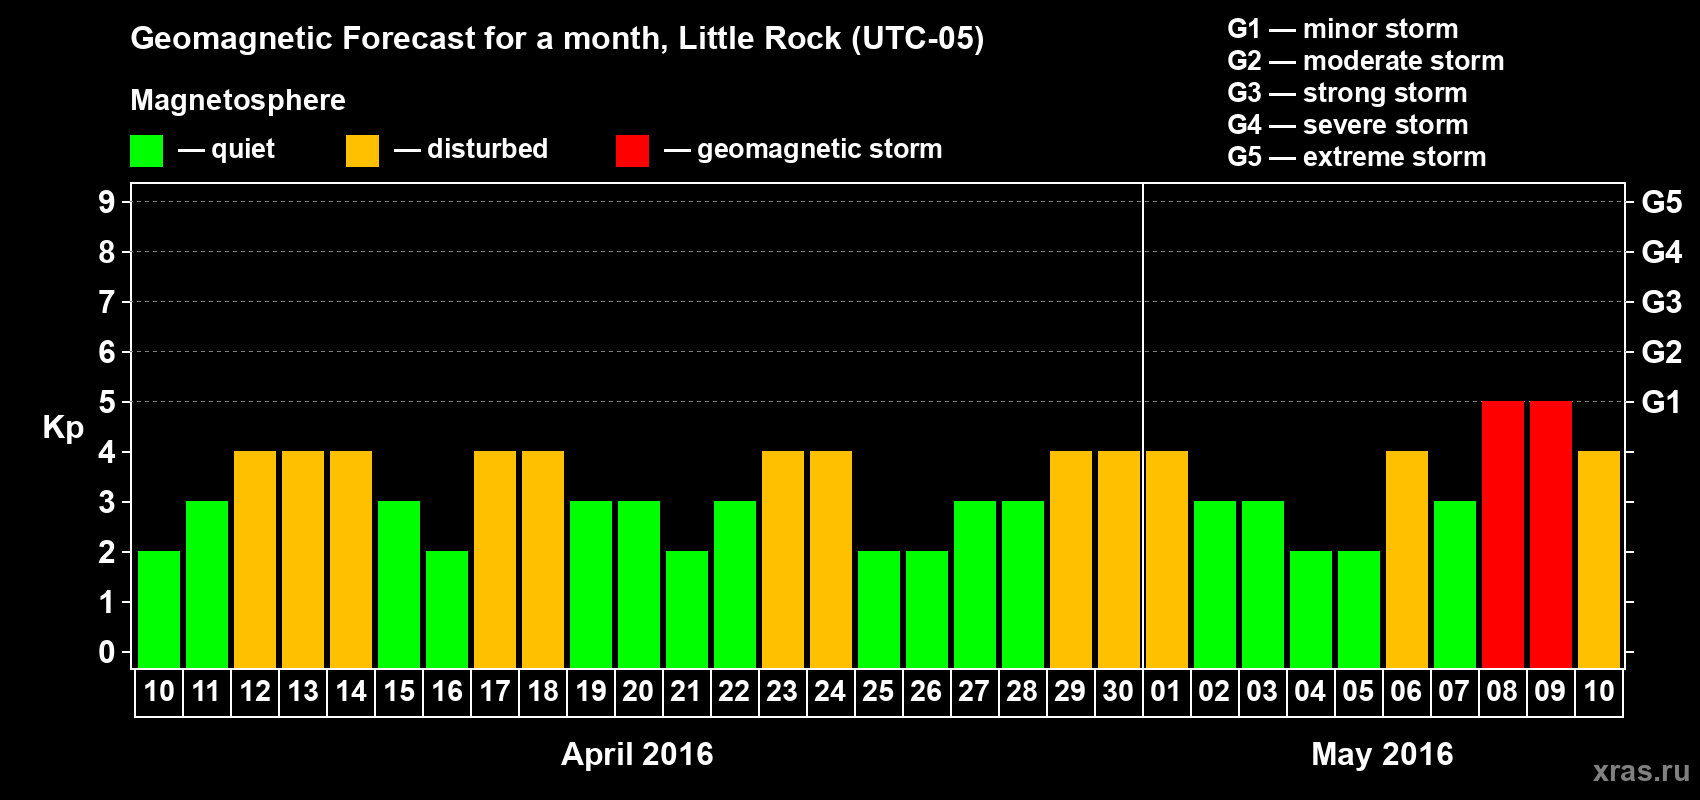Select the green bar for April 21
Image resolution: width=1700 pixels, height=800 pixels.
point(687,609)
